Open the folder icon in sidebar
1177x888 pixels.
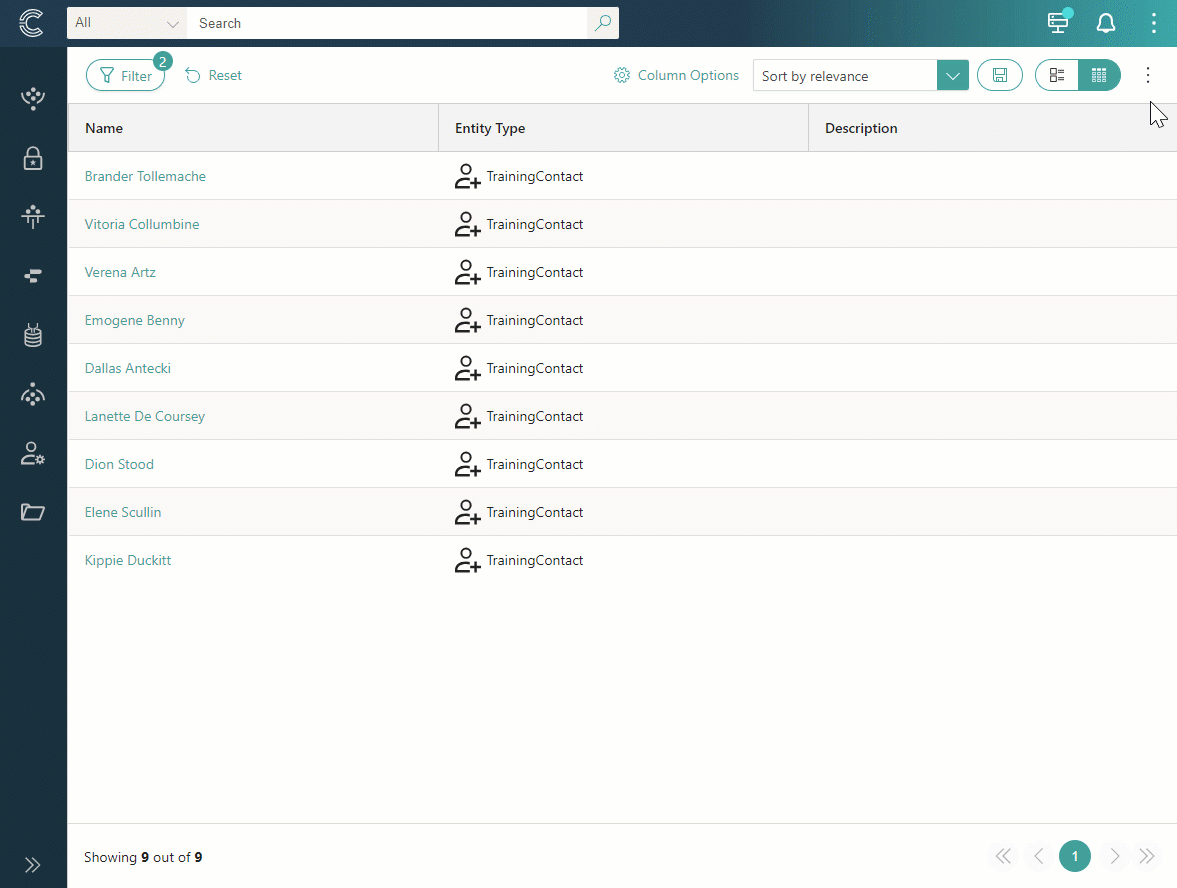[33, 512]
